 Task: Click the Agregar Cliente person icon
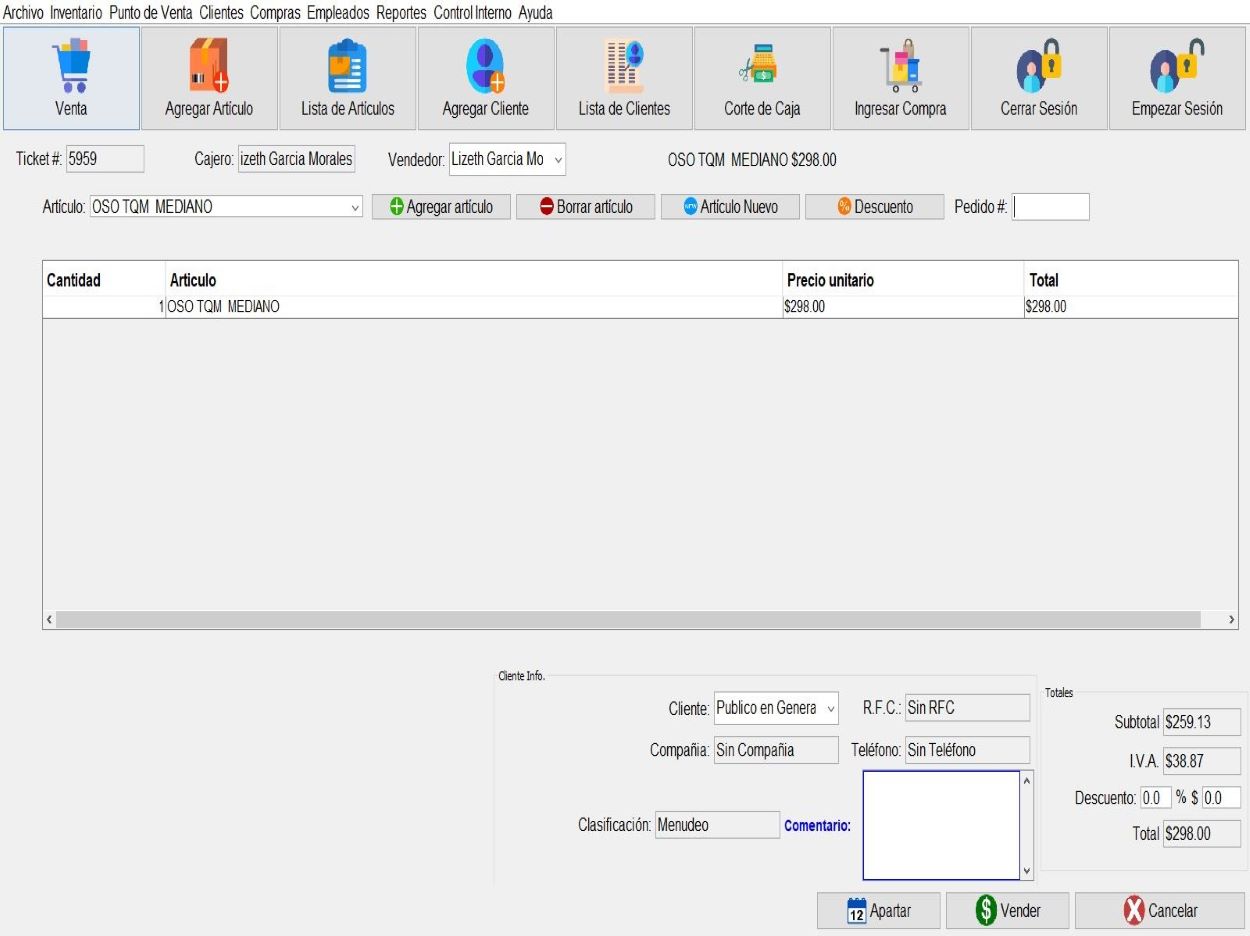[485, 66]
